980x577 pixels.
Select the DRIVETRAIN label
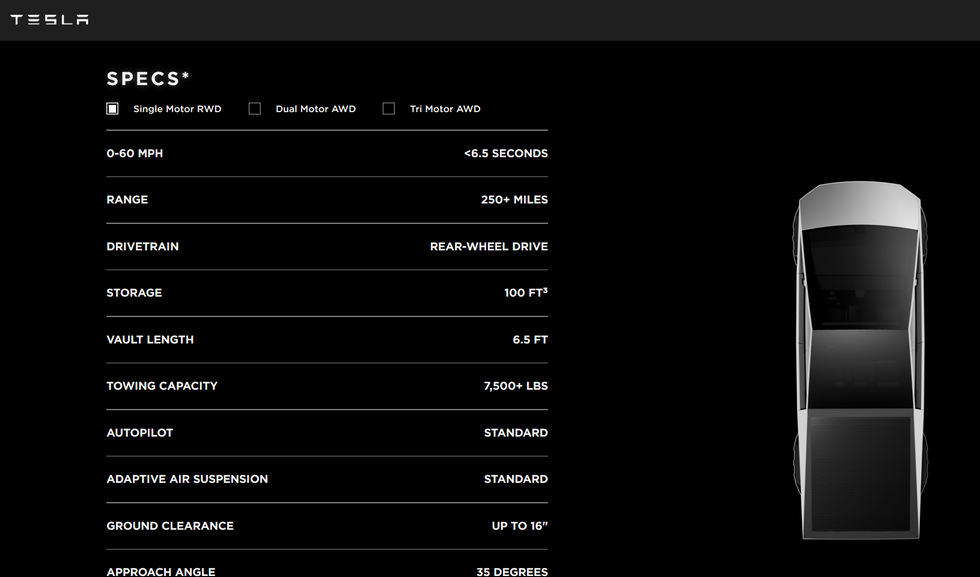(x=142, y=246)
